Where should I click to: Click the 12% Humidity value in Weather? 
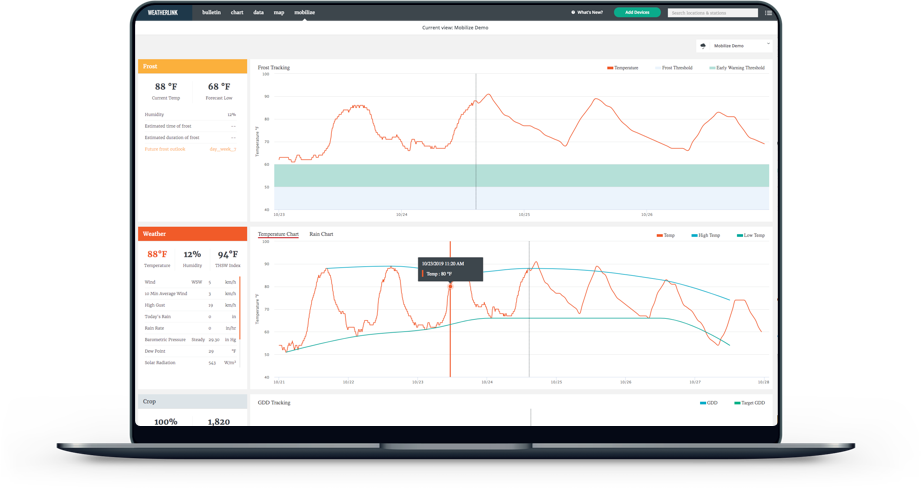pyautogui.click(x=192, y=255)
